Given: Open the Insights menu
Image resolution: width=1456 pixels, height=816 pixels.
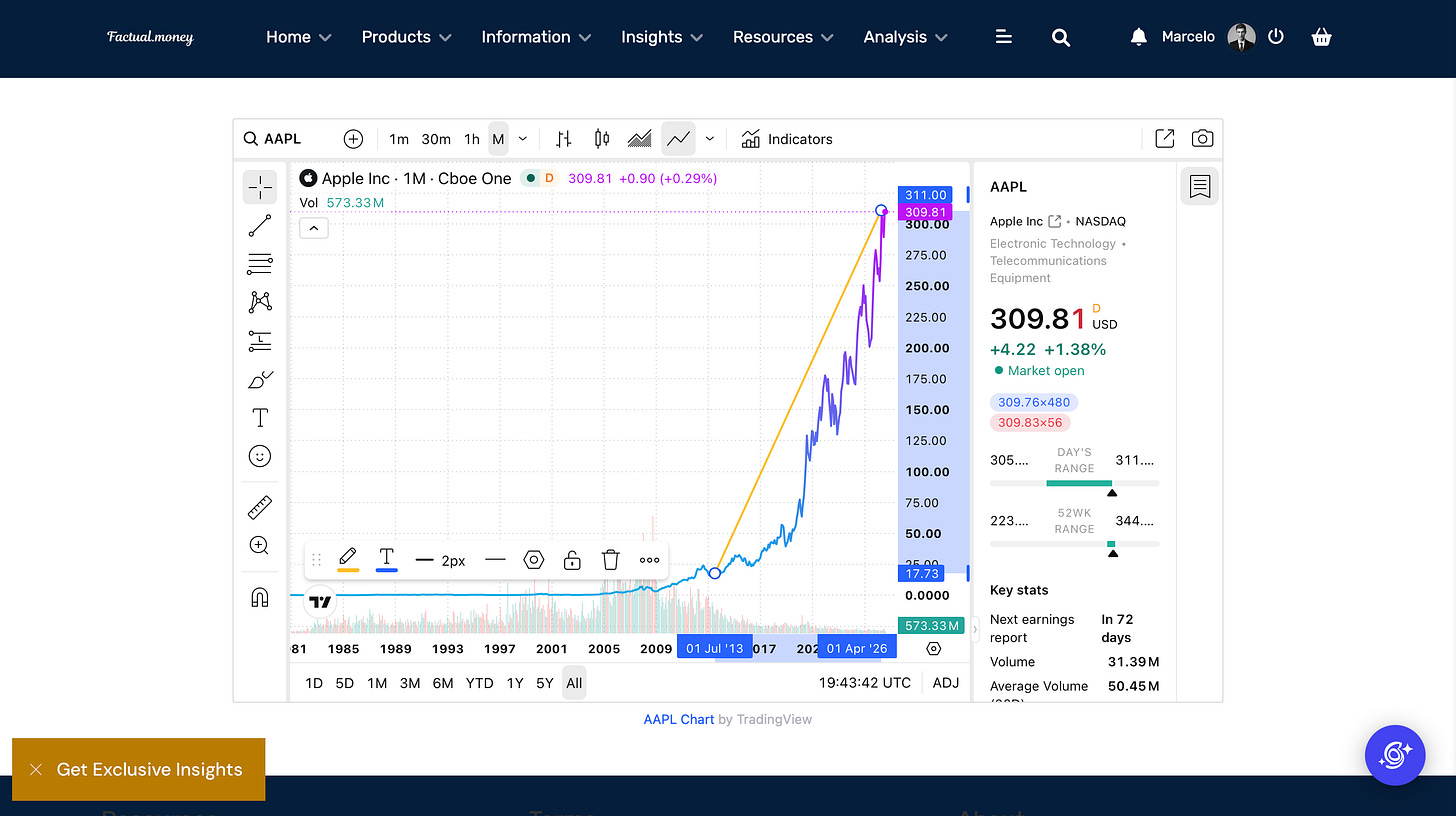Looking at the screenshot, I should tap(662, 37).
